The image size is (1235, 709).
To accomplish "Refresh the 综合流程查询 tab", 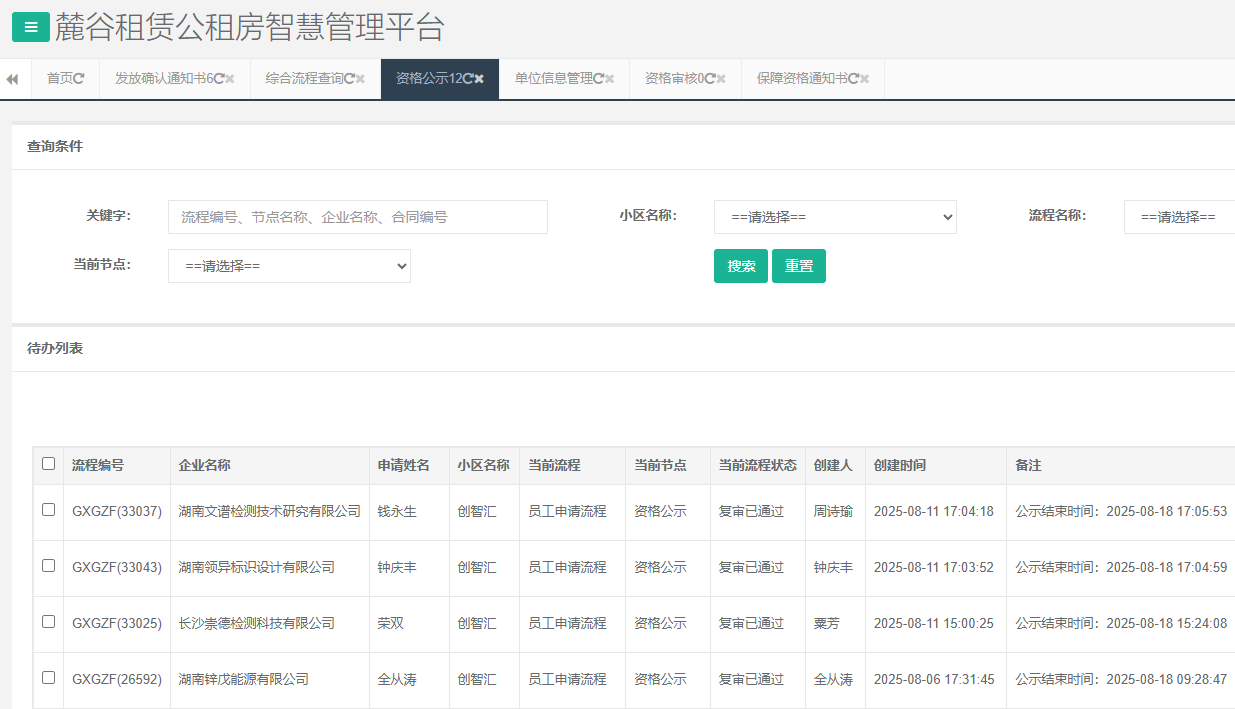I will tap(349, 79).
